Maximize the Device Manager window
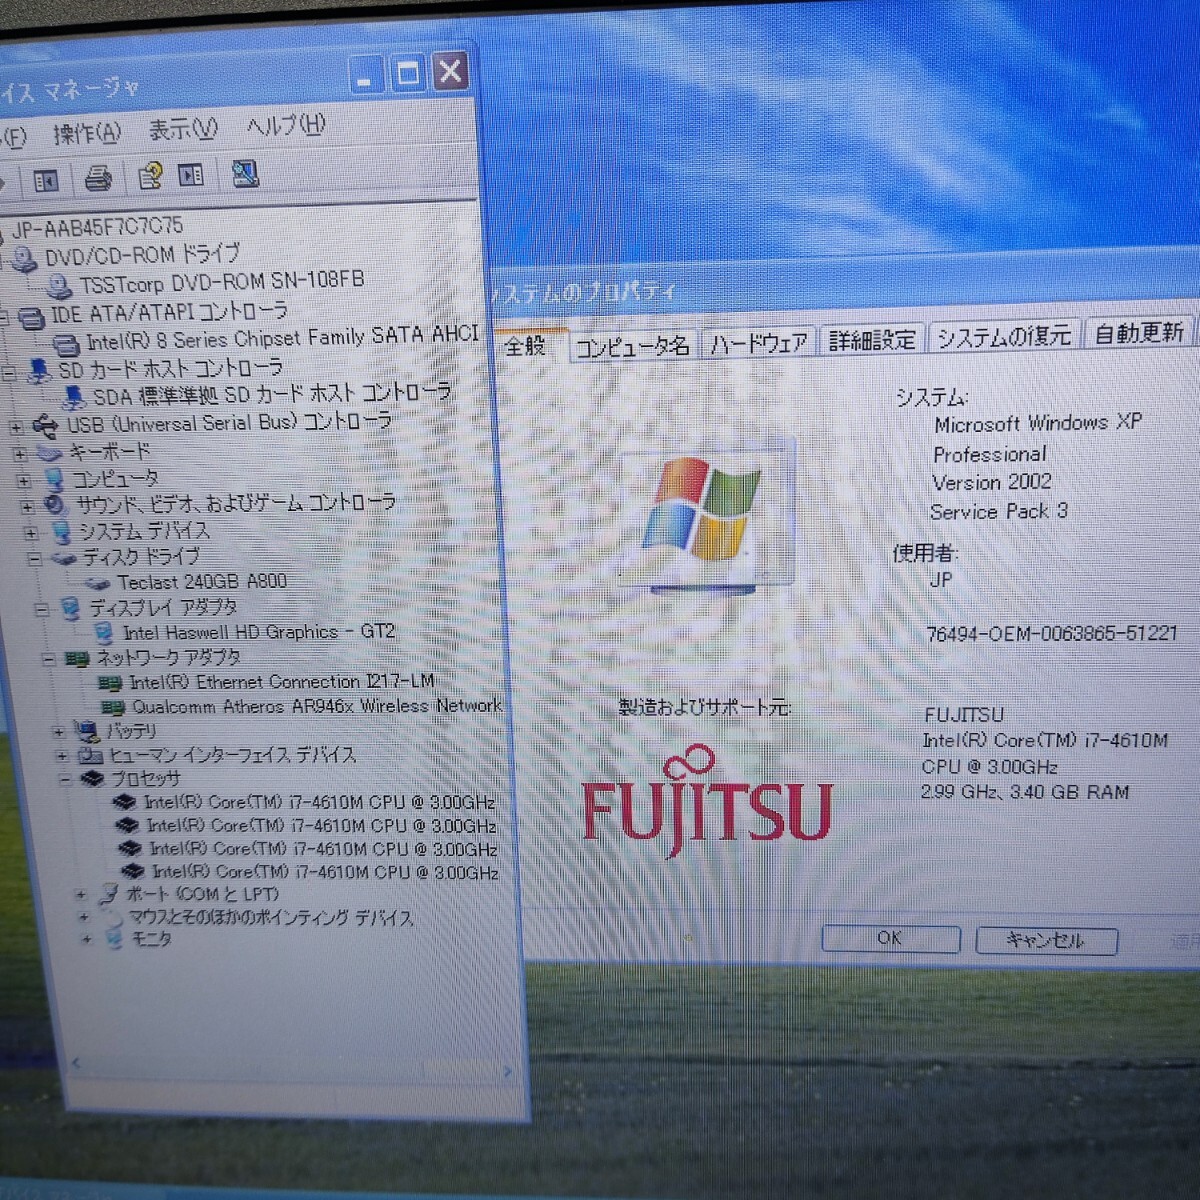 (408, 74)
